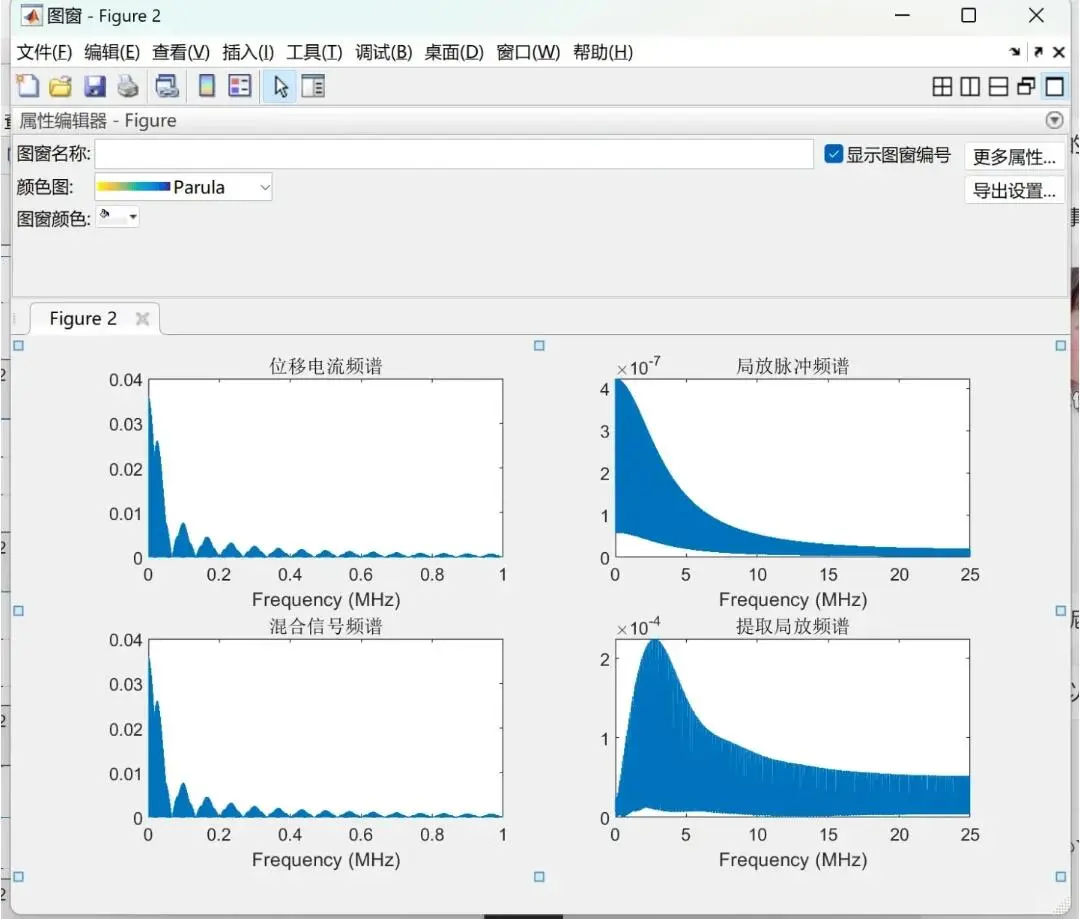This screenshot has height=919, width=1080.
Task: Select the arrow selection tool
Action: [x=280, y=86]
